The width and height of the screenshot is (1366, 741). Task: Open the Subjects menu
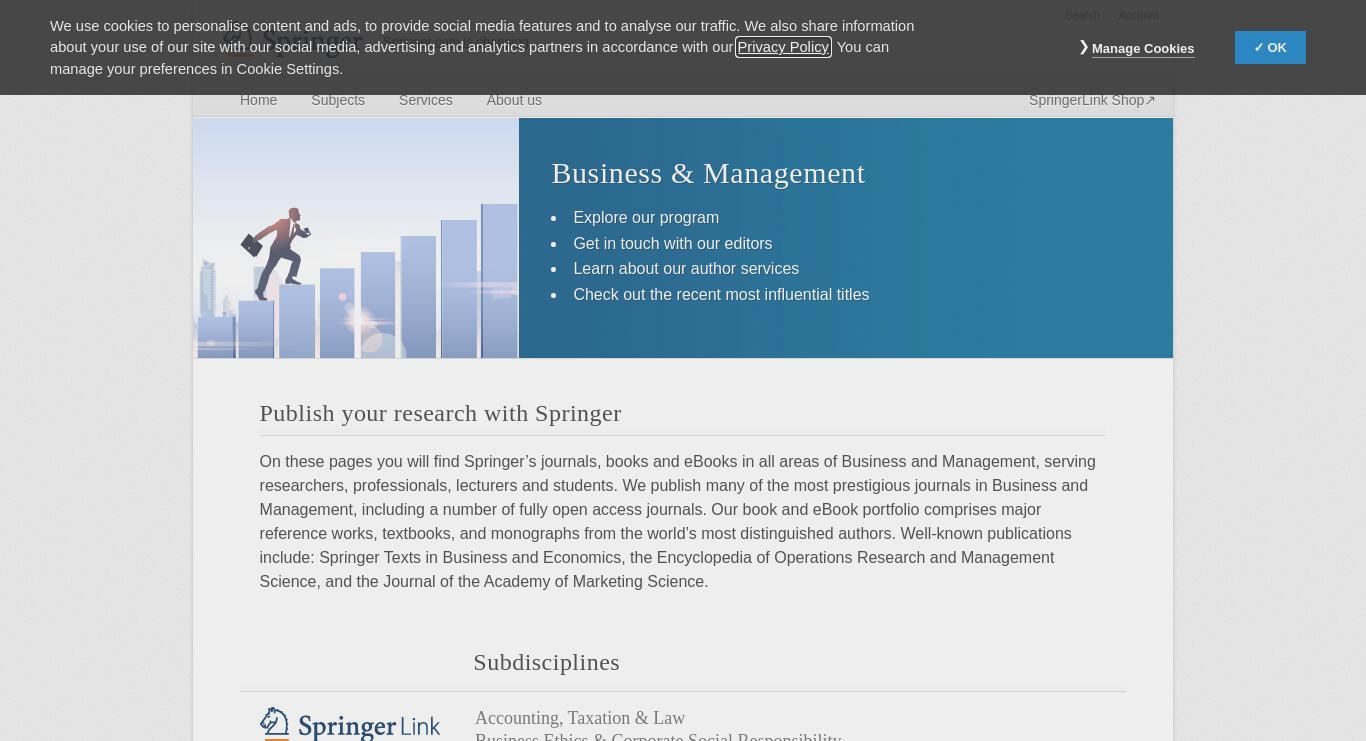(x=338, y=100)
